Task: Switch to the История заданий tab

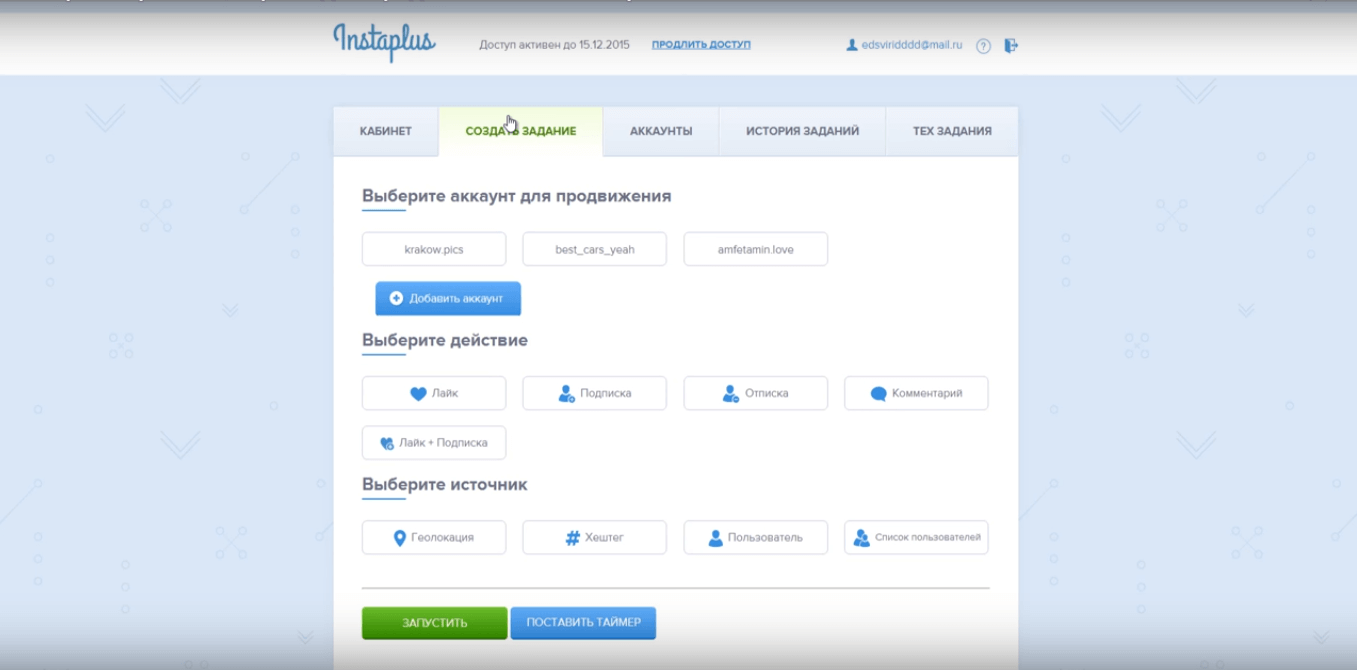Action: 802,131
